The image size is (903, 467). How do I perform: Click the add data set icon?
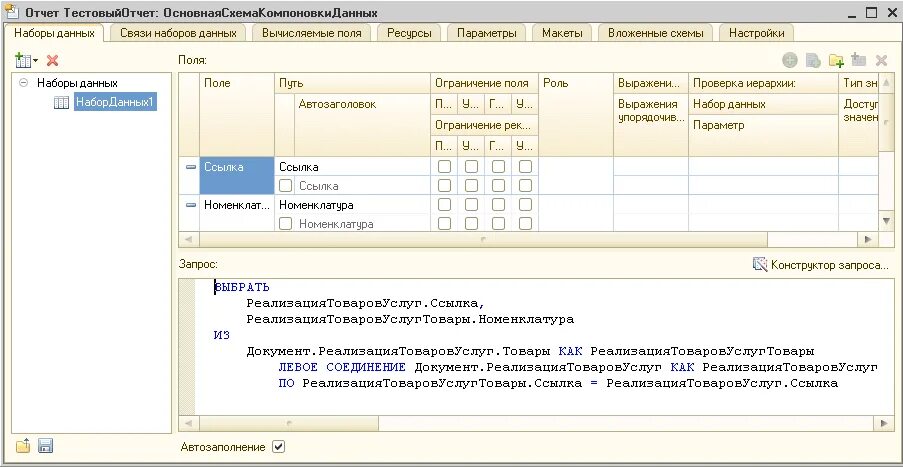22,60
